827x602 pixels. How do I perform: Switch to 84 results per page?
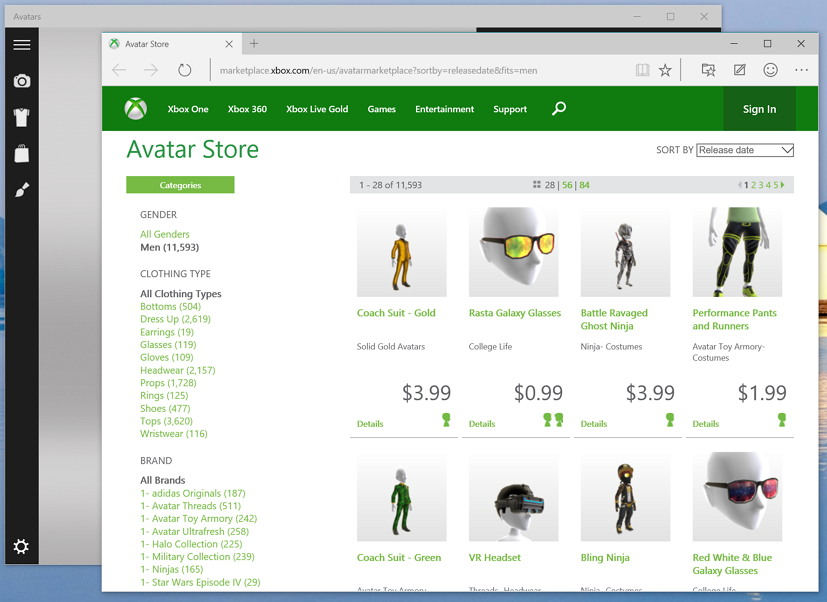click(x=584, y=184)
